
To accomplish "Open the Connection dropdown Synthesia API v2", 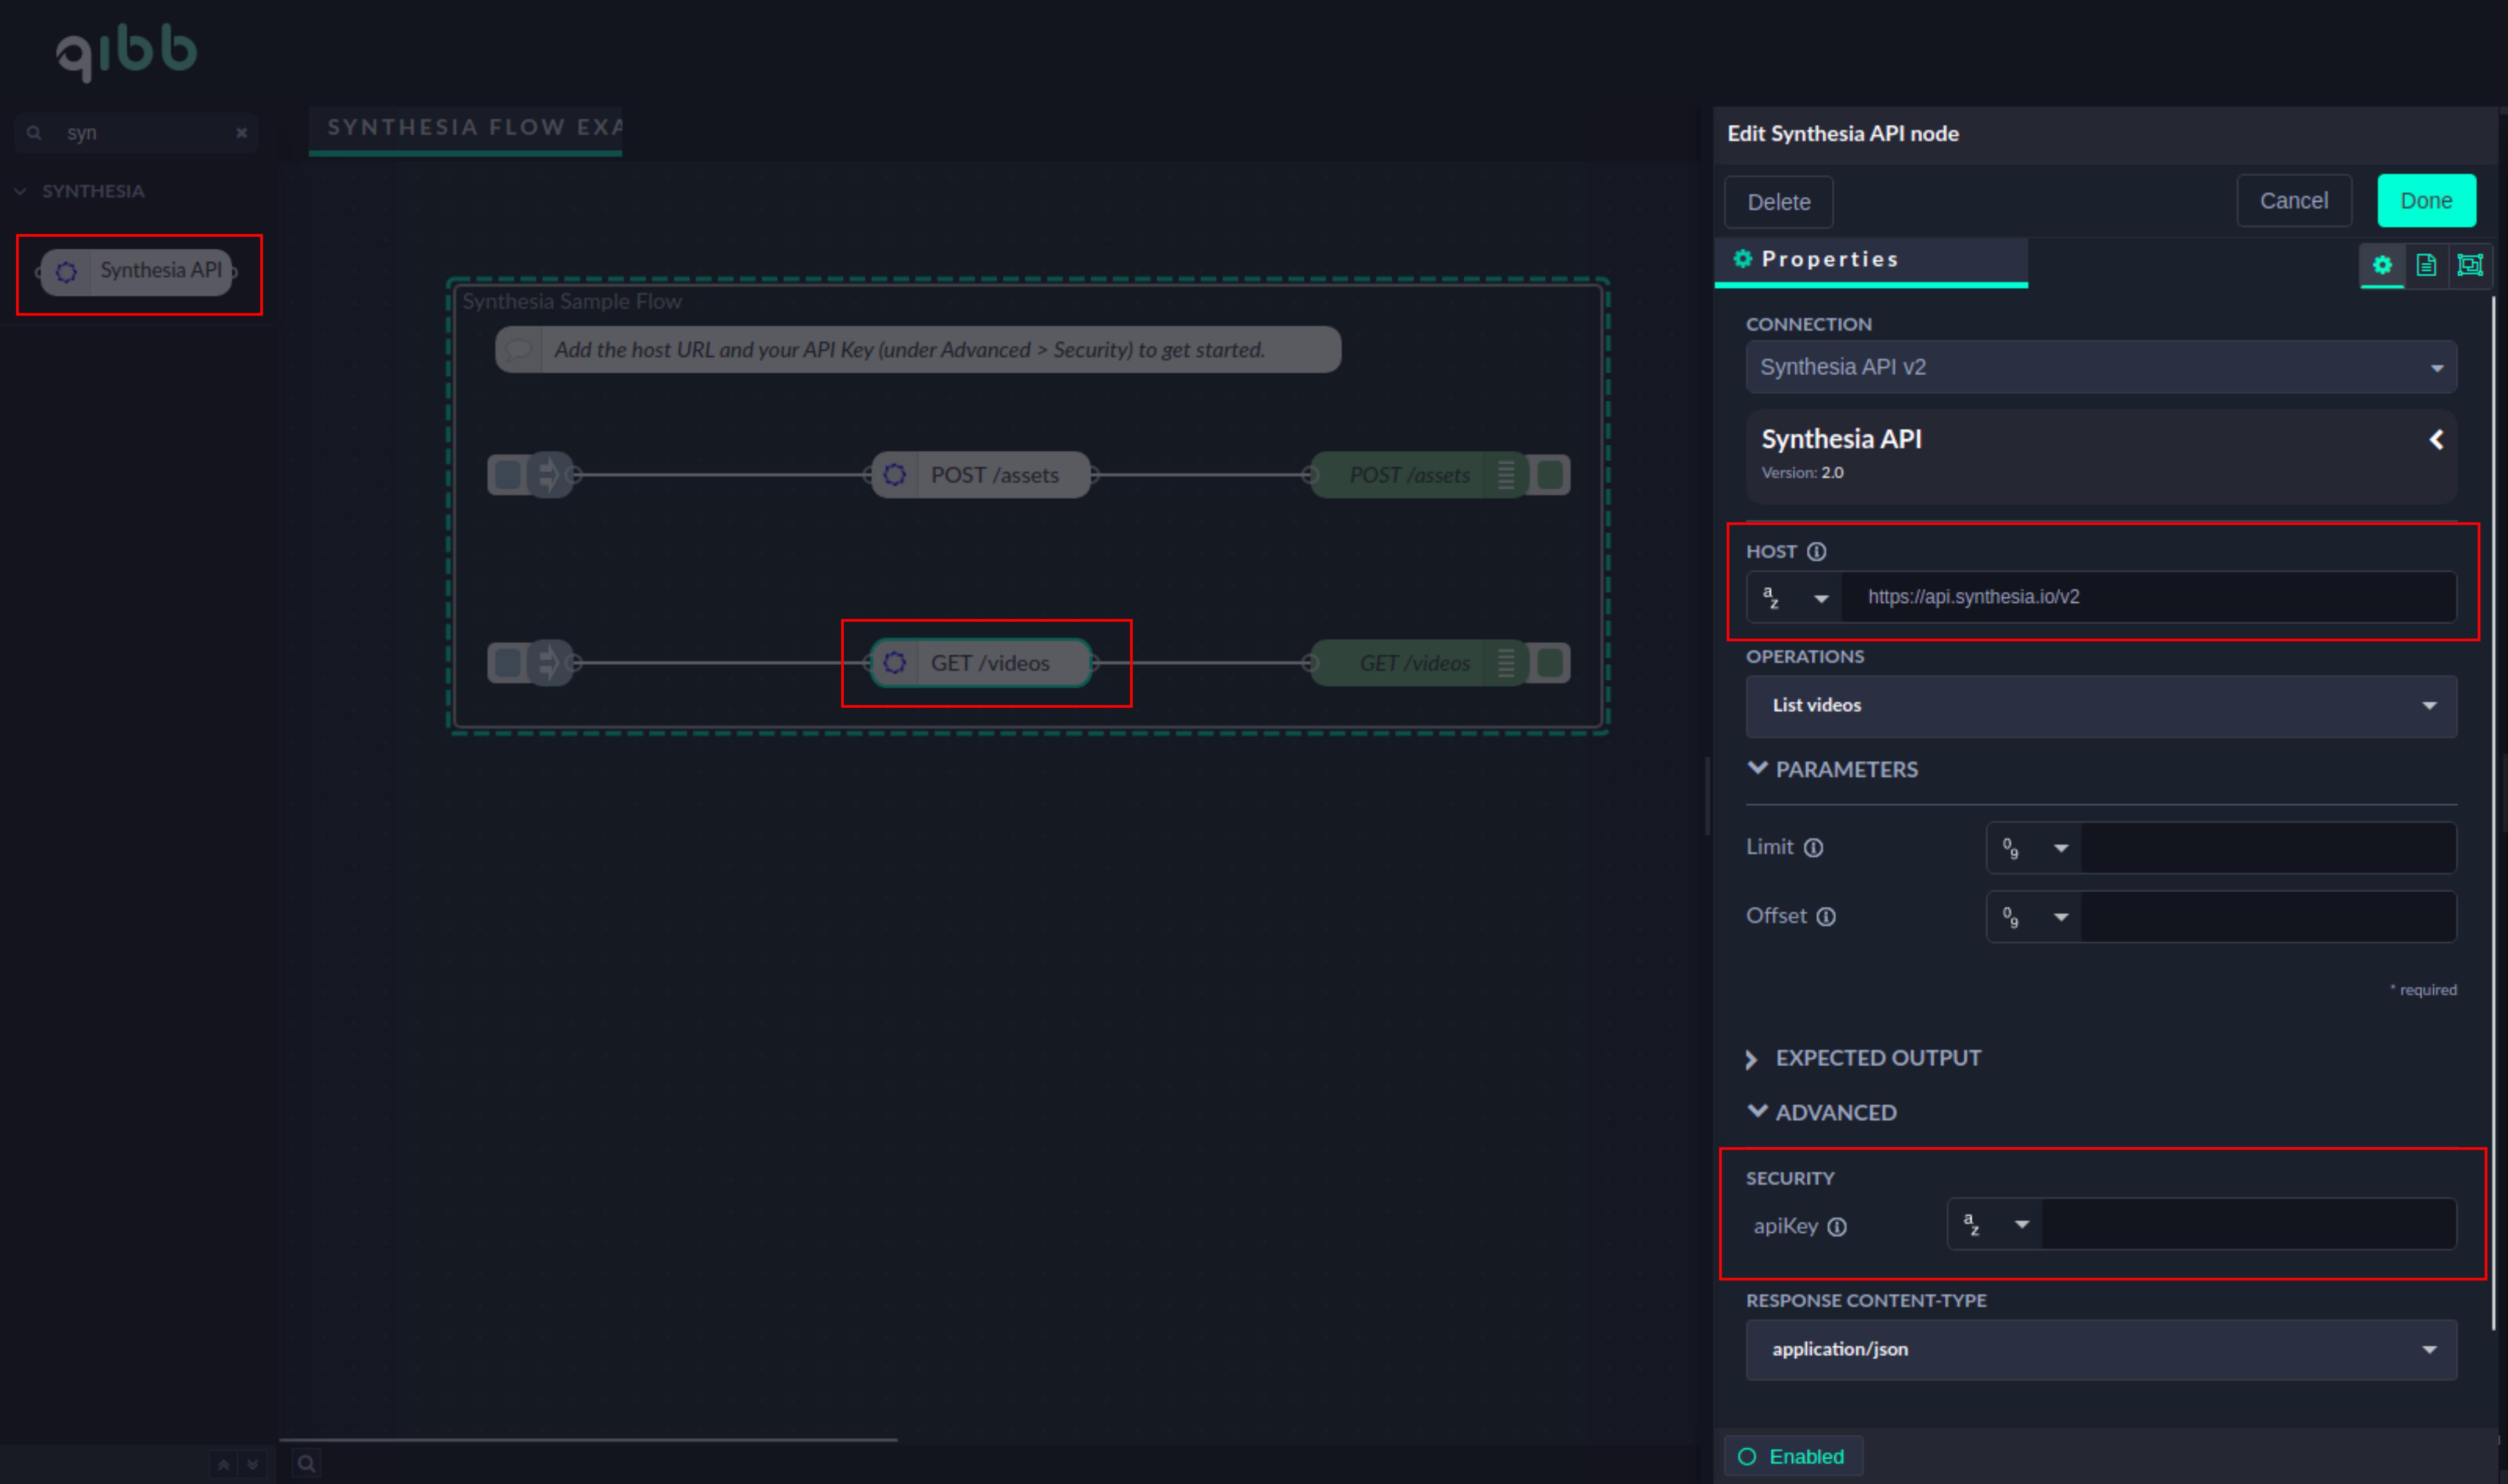I will click(2100, 367).
